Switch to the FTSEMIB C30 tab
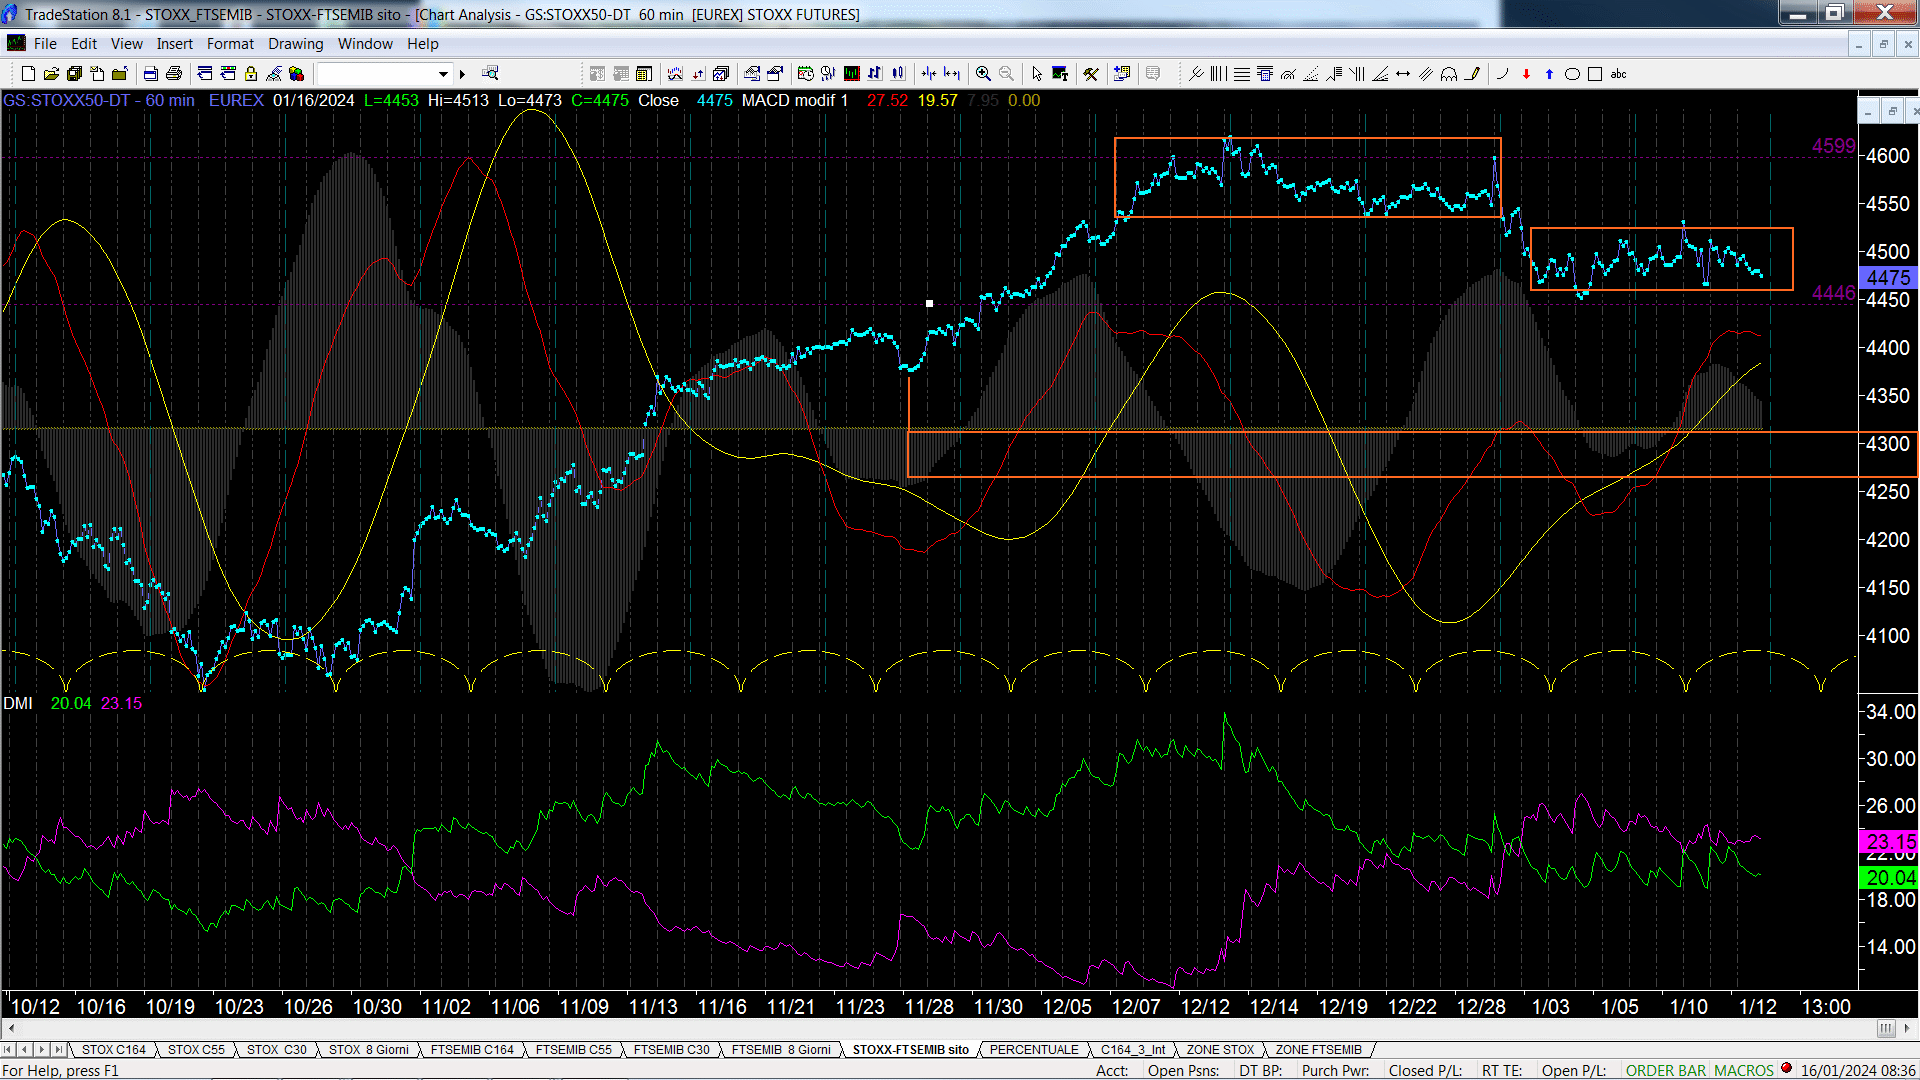The image size is (1920, 1080). pyautogui.click(x=671, y=1049)
